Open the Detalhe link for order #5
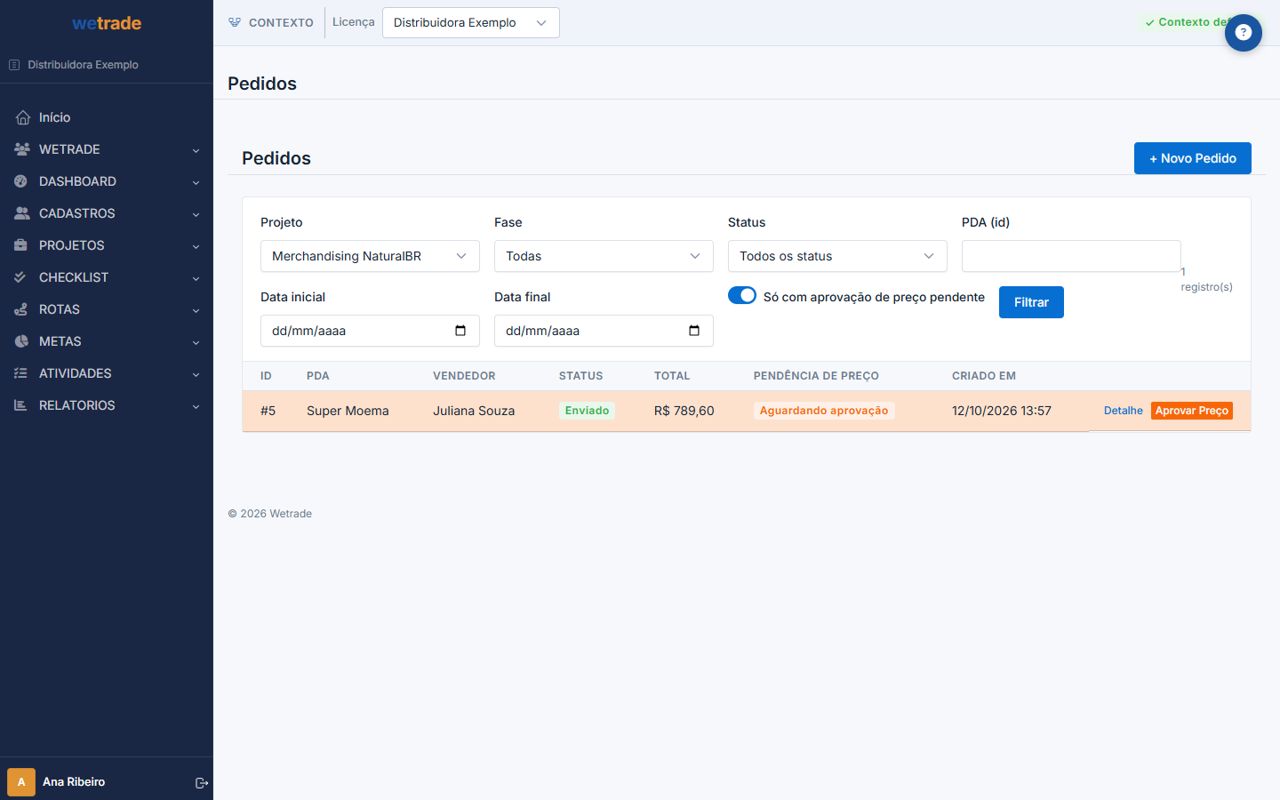Image resolution: width=1280 pixels, height=800 pixels. (x=1123, y=411)
